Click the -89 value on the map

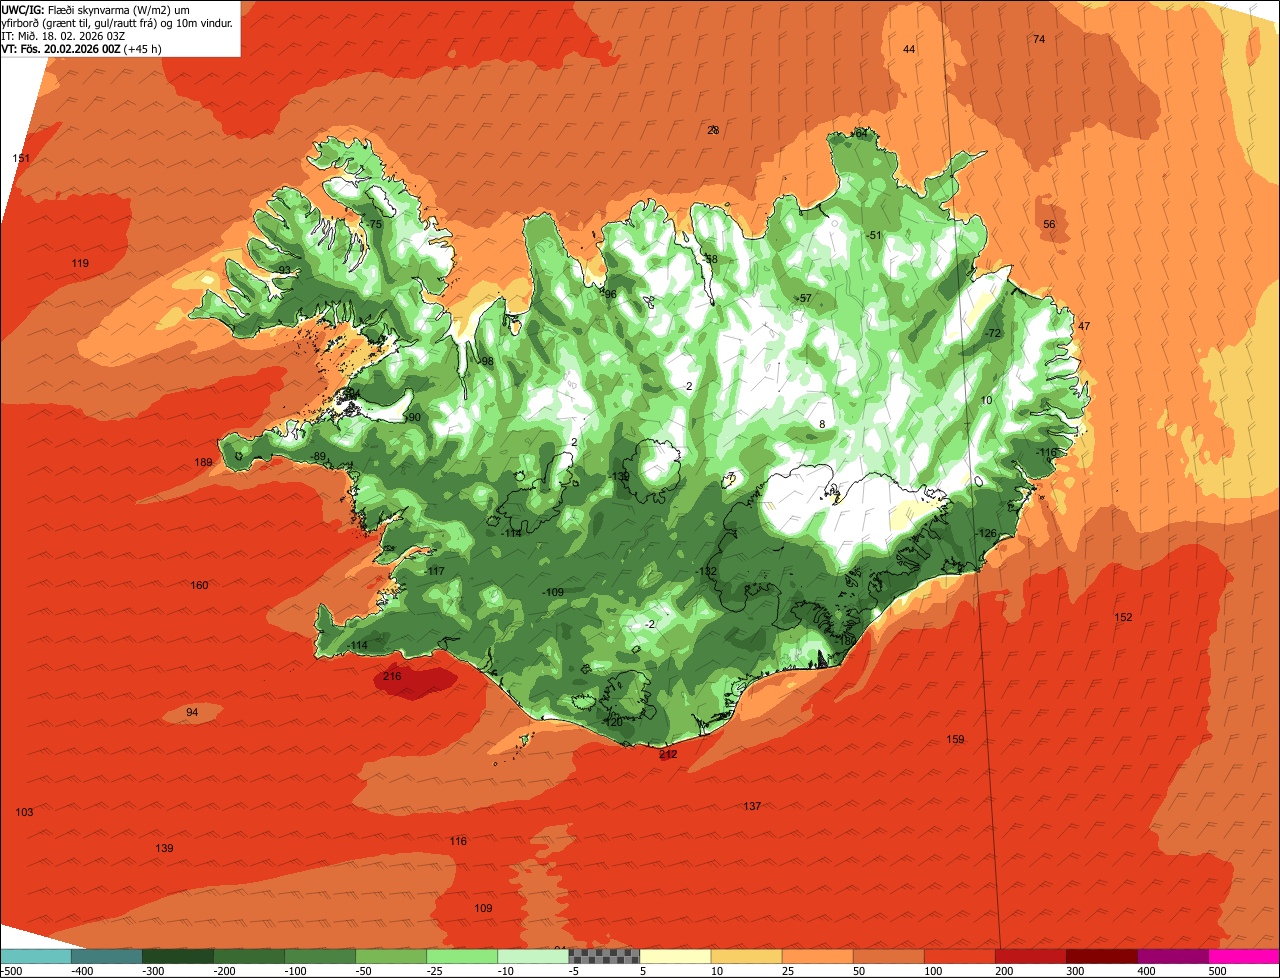(x=318, y=457)
